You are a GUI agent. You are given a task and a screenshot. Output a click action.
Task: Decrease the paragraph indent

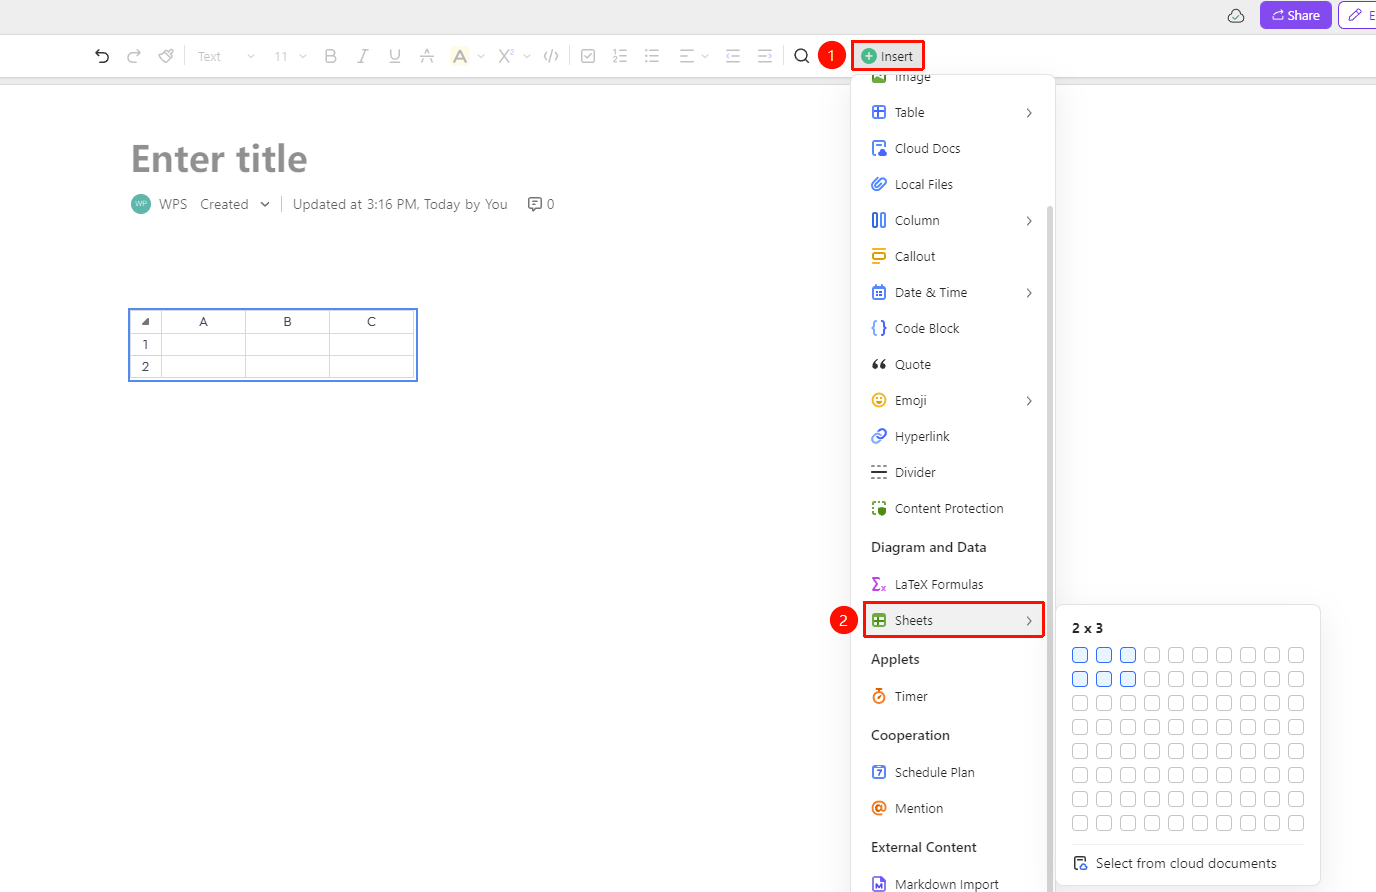click(733, 56)
